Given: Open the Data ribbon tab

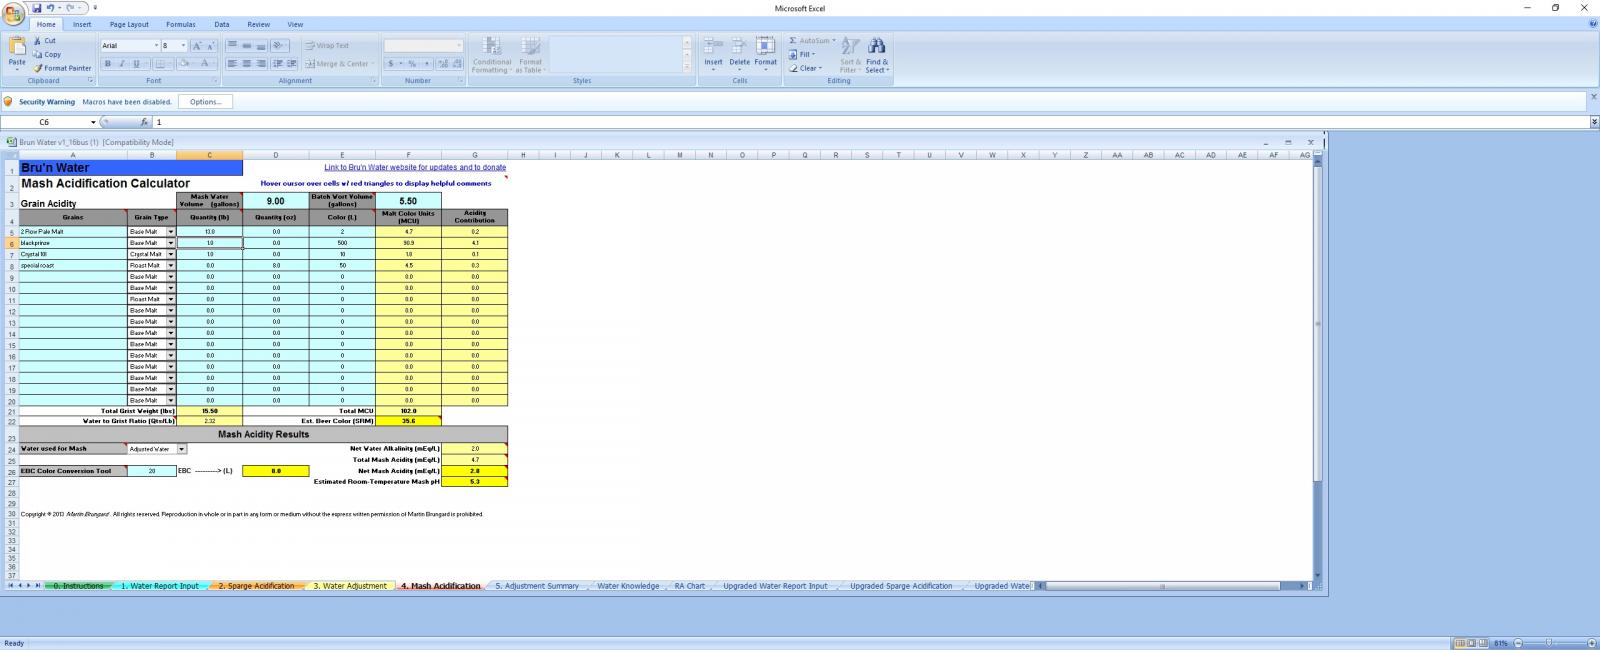Looking at the screenshot, I should (222, 24).
